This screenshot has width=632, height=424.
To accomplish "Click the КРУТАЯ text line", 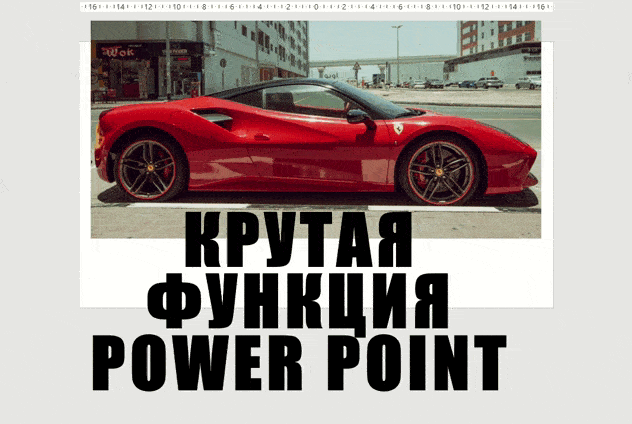I will [299, 240].
